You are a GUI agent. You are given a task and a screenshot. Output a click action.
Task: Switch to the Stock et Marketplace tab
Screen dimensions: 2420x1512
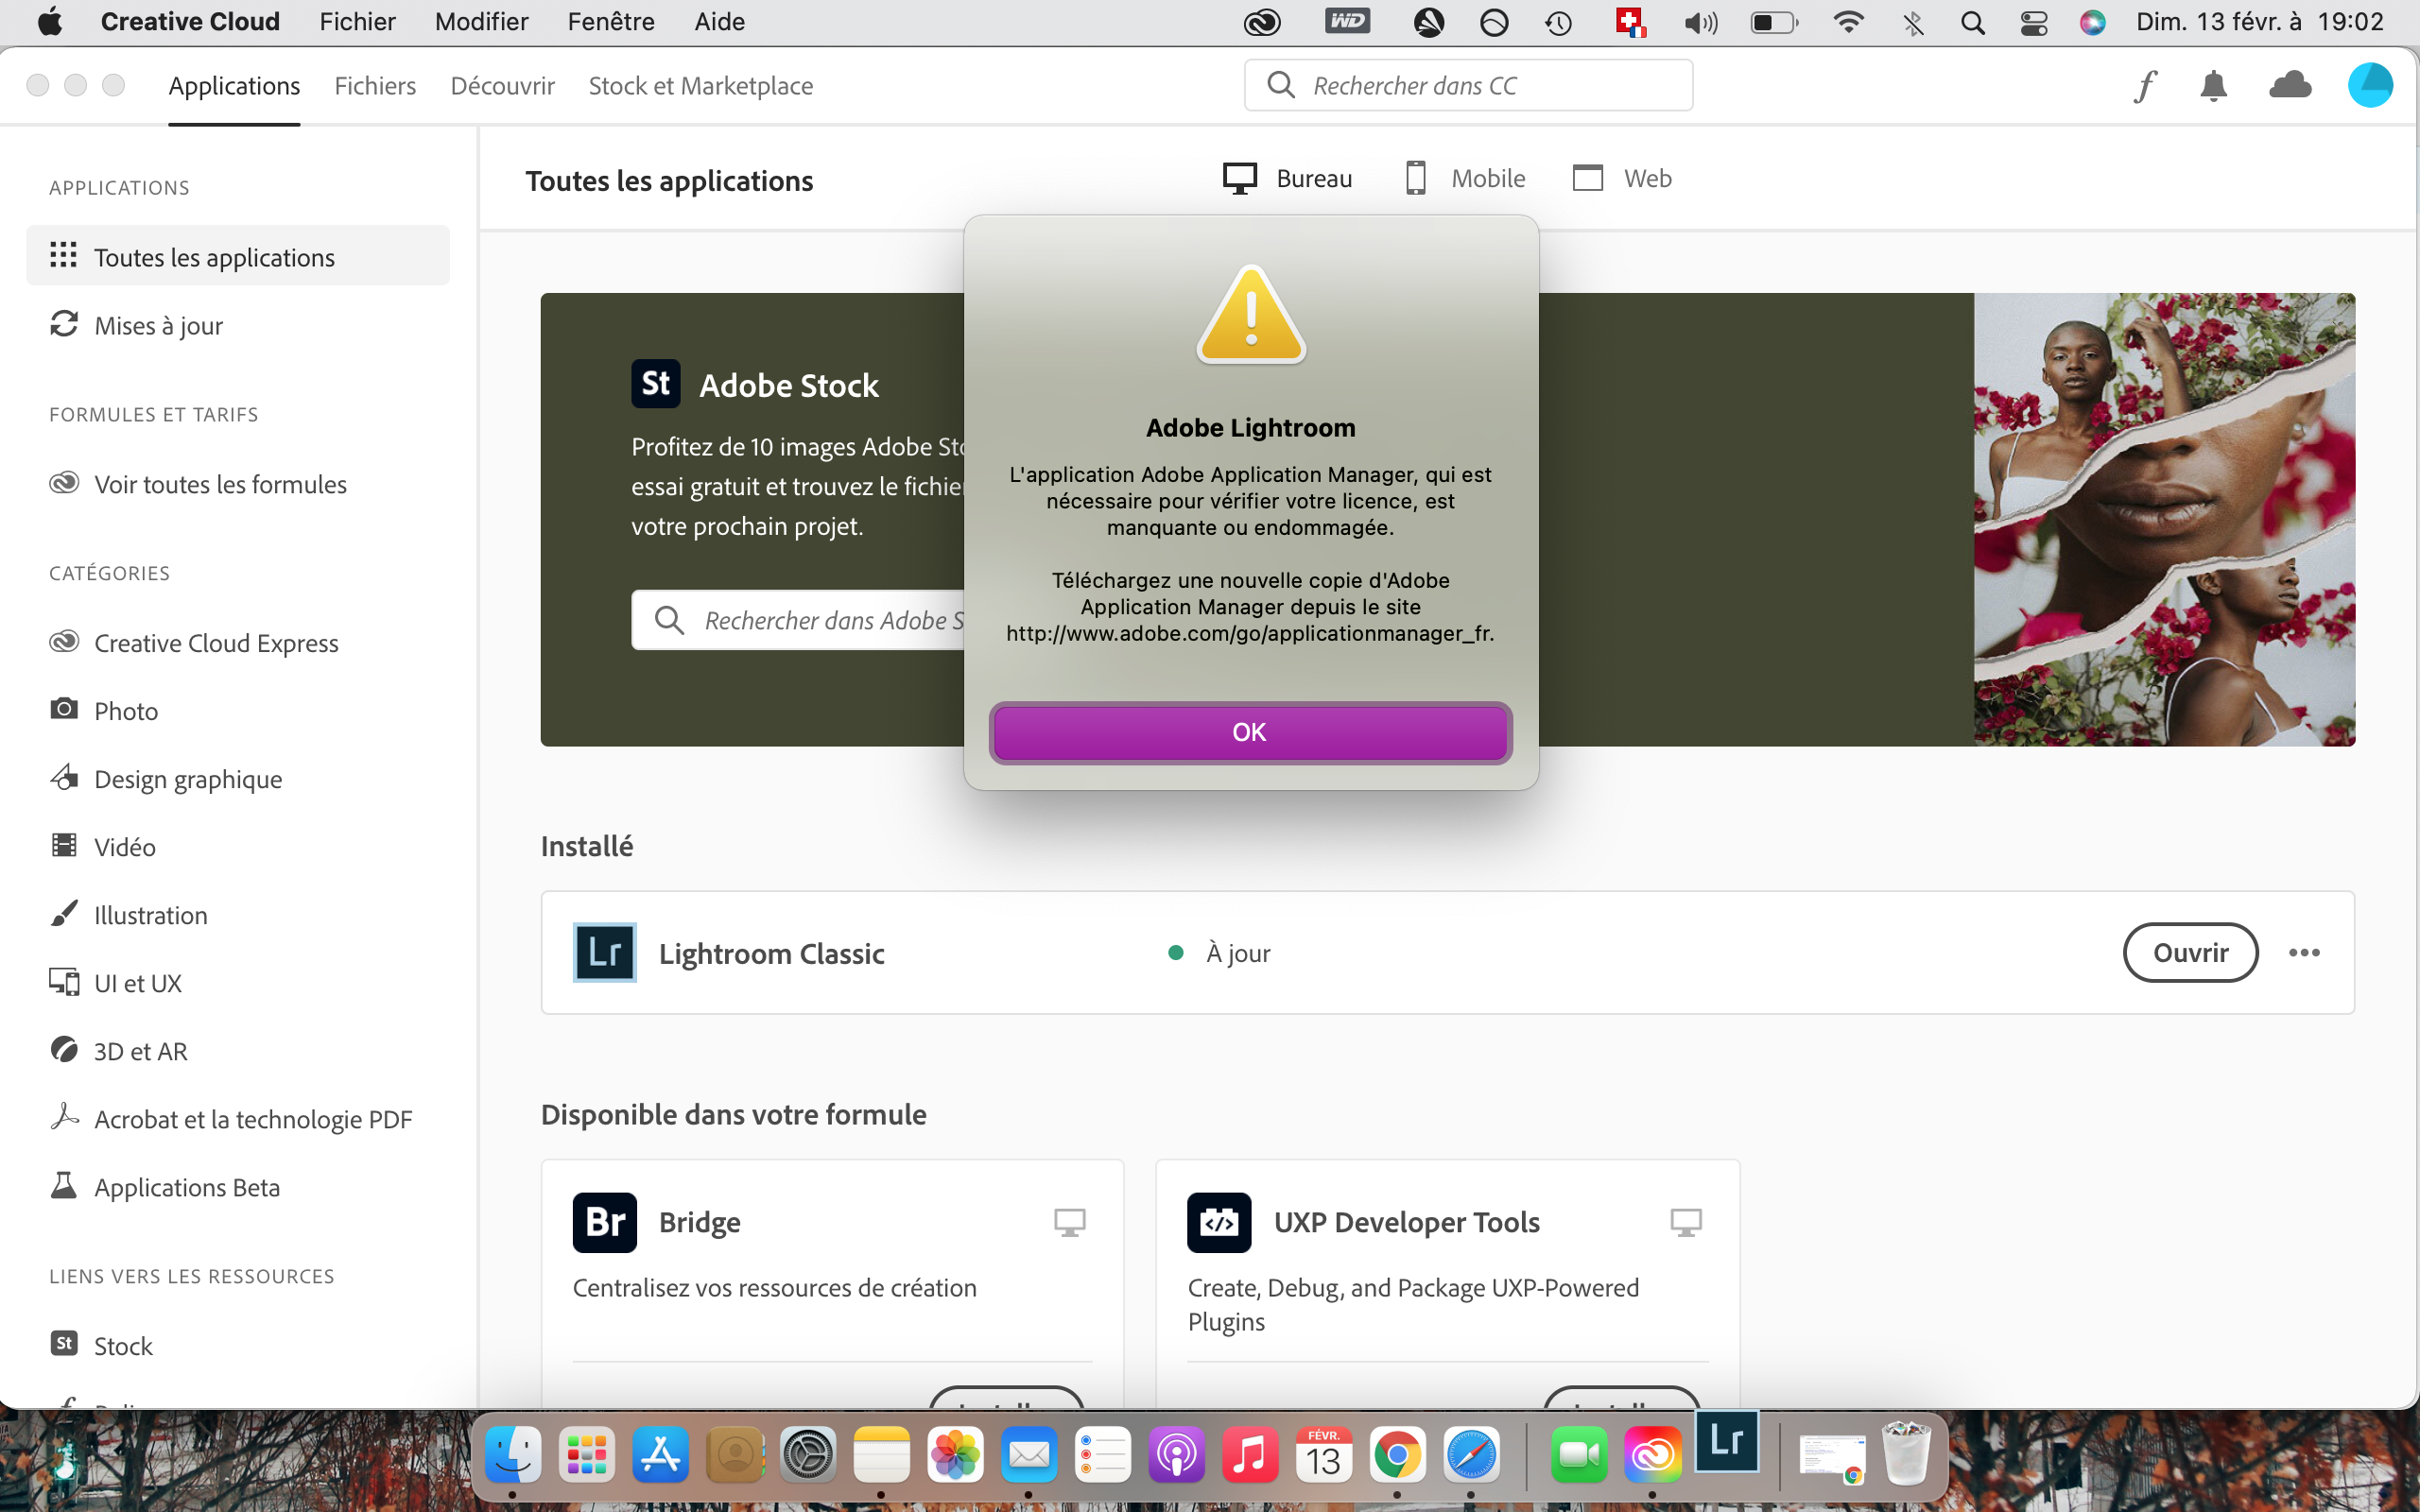(700, 86)
